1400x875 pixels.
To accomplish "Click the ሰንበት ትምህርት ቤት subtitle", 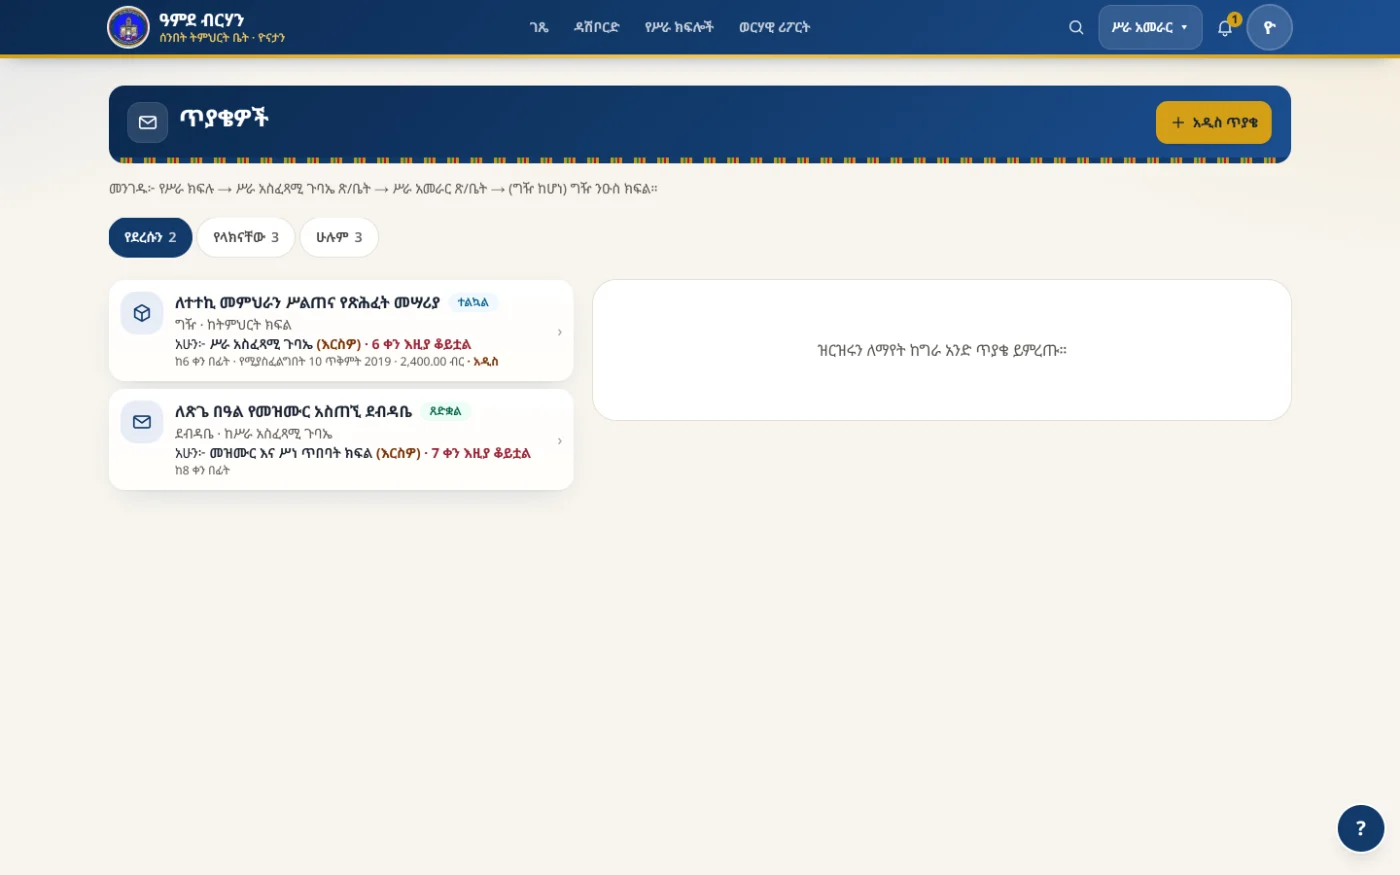I will click(x=222, y=38).
